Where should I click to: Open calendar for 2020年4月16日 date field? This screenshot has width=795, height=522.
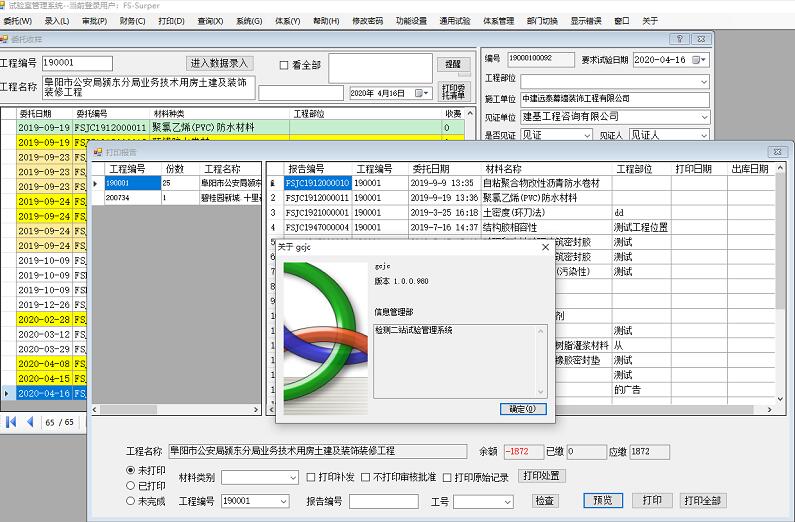pos(424,93)
